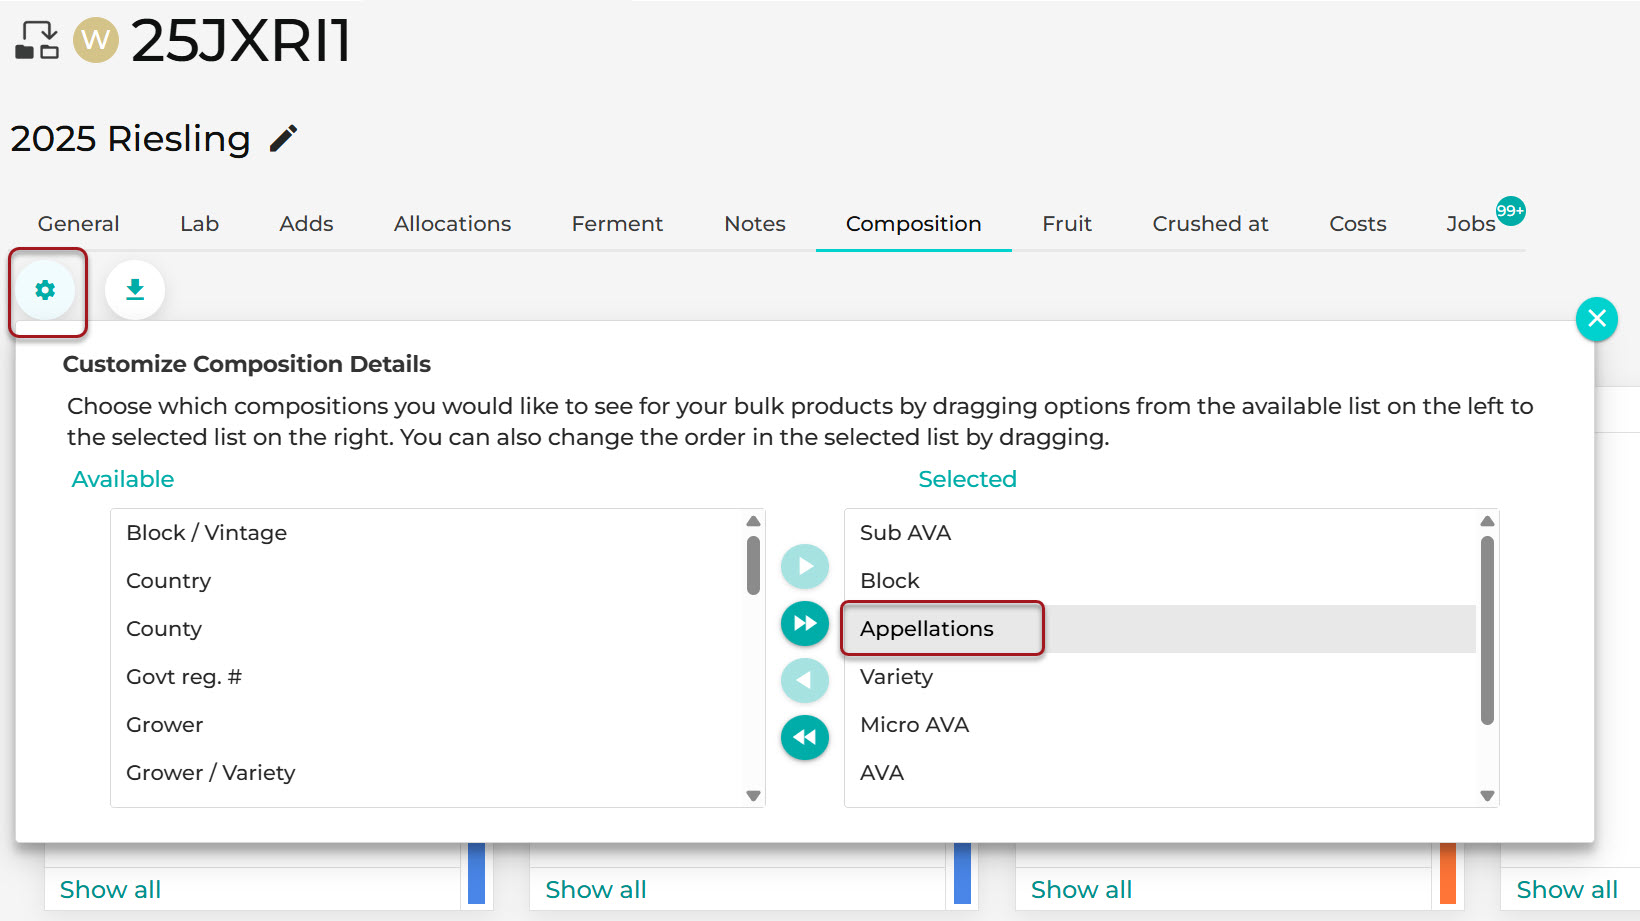
Task: Move all items right with double arrow
Action: (x=805, y=624)
